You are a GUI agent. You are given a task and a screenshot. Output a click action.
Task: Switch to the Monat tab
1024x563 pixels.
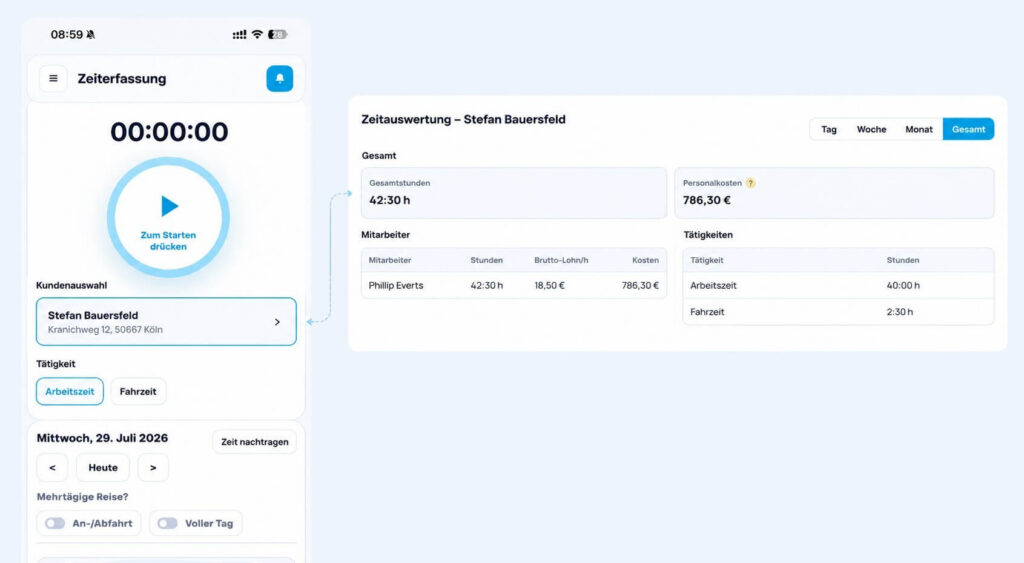tap(919, 129)
